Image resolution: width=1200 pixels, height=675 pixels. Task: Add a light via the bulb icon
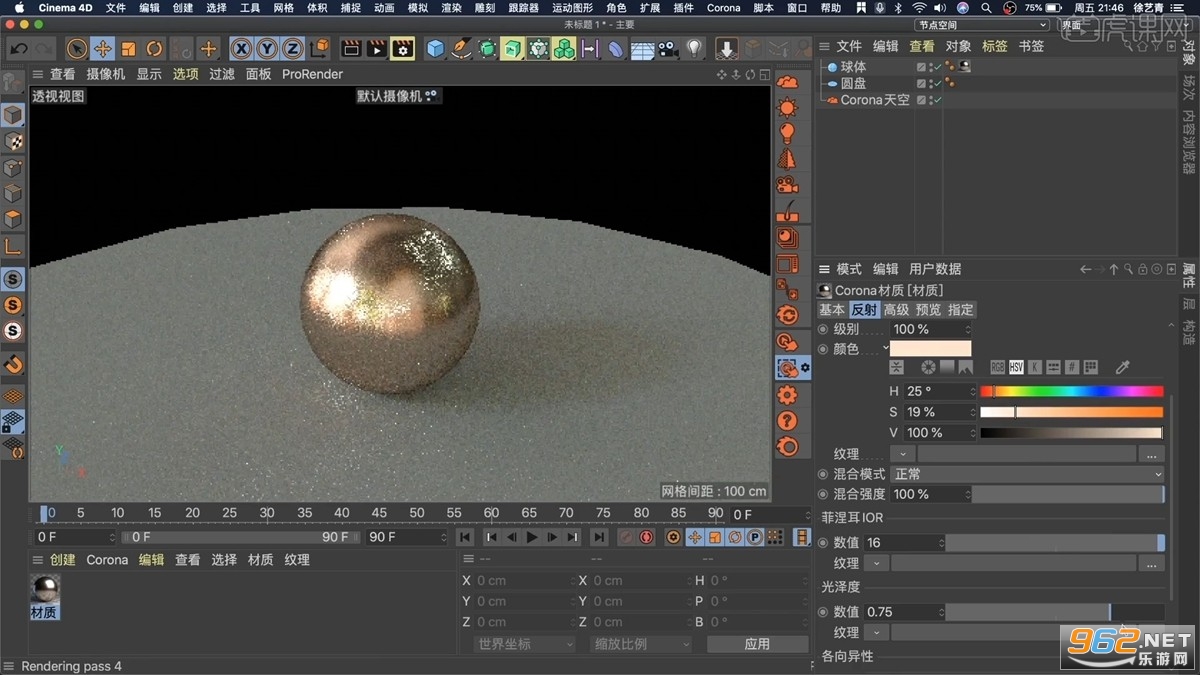(694, 48)
